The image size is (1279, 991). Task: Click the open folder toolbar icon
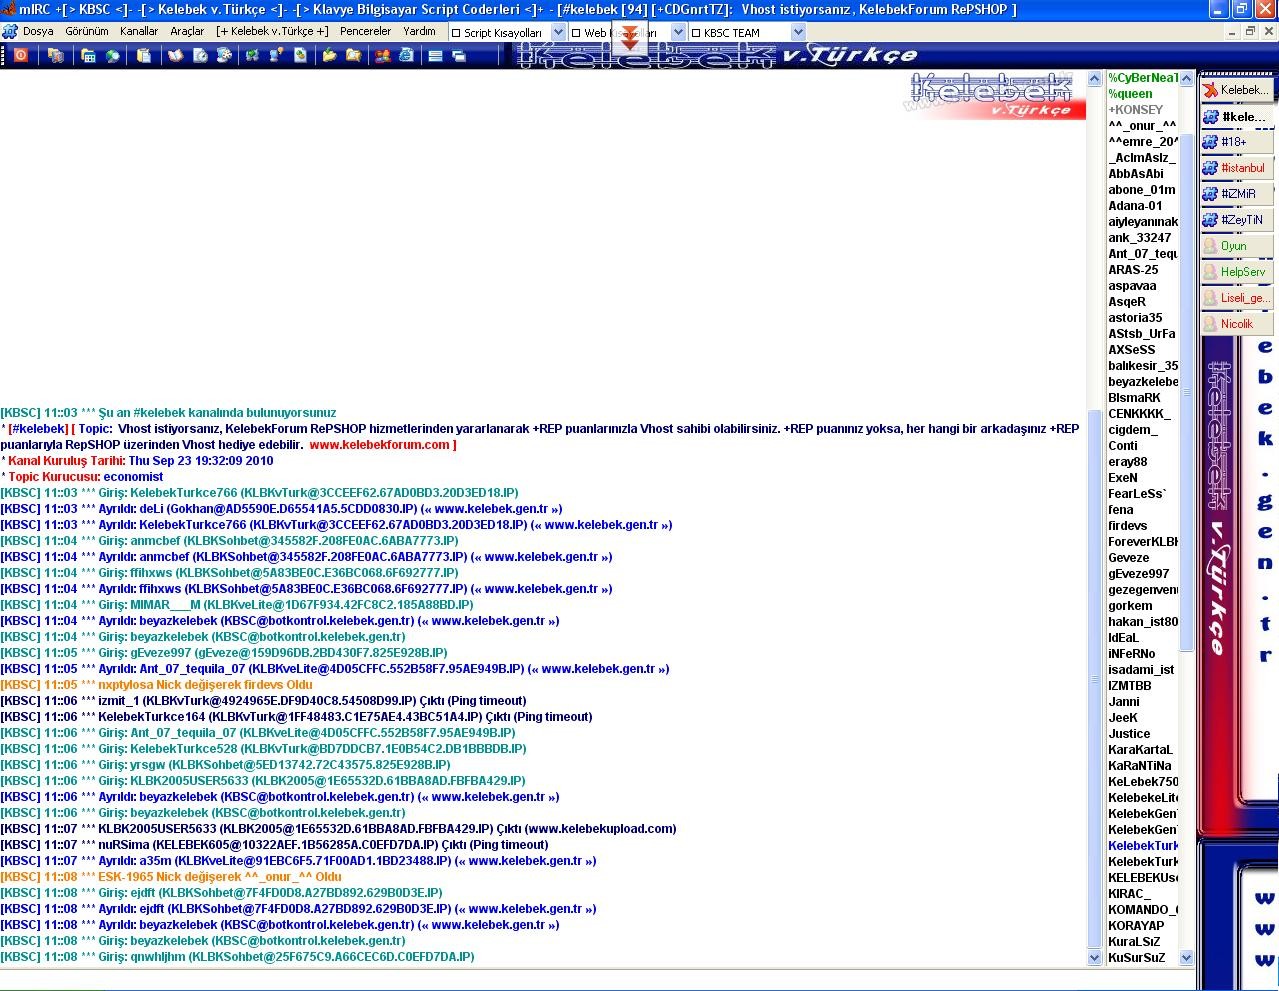[x=329, y=56]
